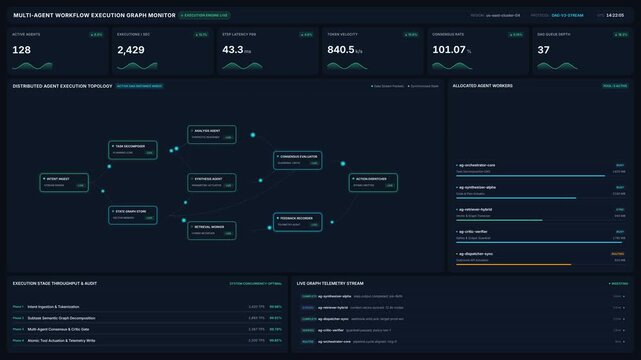
Task: Click the ag-dispatcher-sync orange progress bar
Action: tap(513, 264)
